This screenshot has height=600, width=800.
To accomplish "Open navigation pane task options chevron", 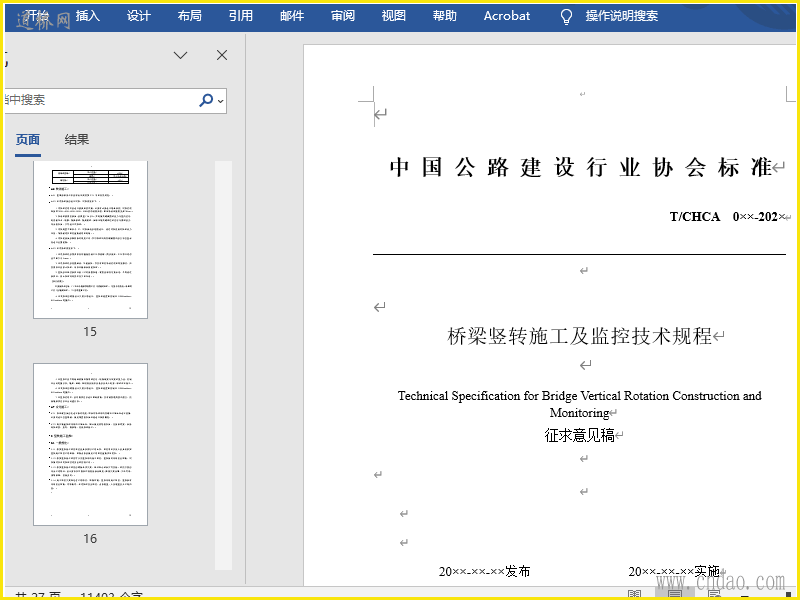I will click(x=181, y=56).
